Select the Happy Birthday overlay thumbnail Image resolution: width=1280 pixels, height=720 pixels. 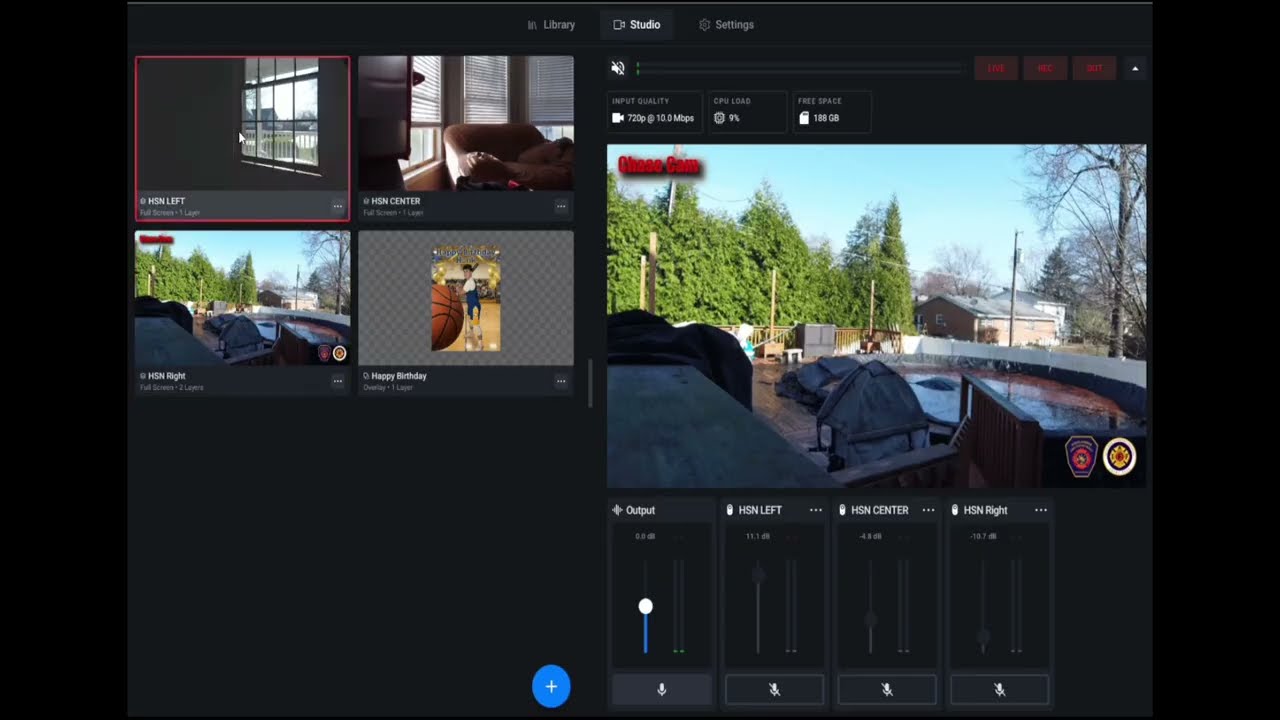(466, 298)
